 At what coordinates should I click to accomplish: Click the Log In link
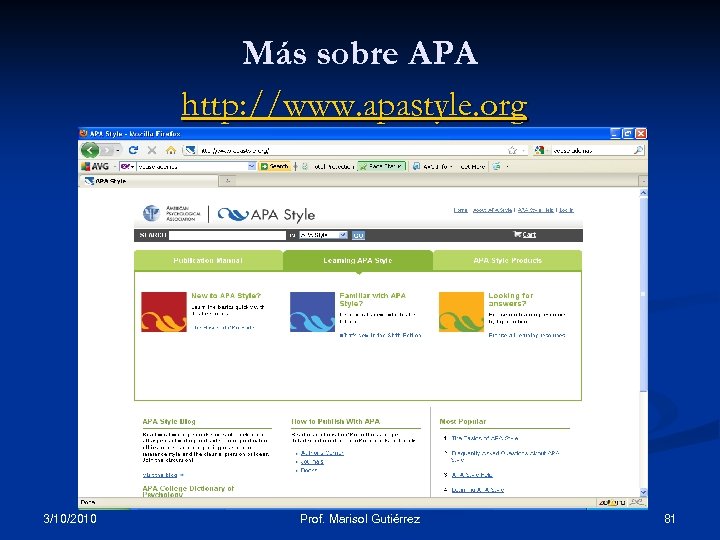566,210
